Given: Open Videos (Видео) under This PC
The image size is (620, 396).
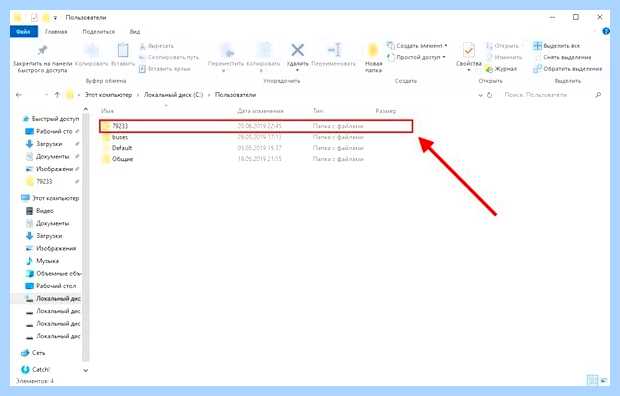Looking at the screenshot, I should tap(40, 211).
